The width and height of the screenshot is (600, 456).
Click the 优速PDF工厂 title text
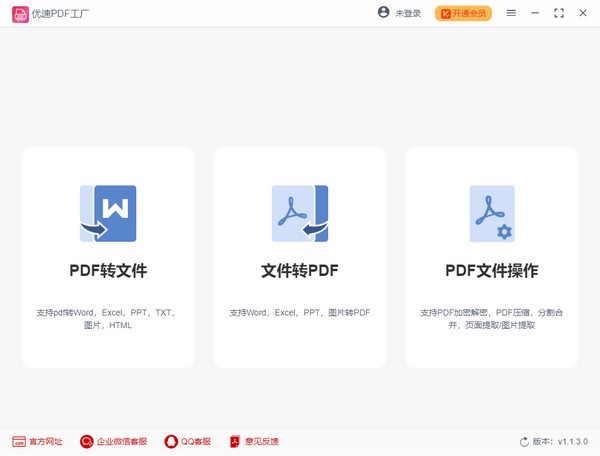60,14
